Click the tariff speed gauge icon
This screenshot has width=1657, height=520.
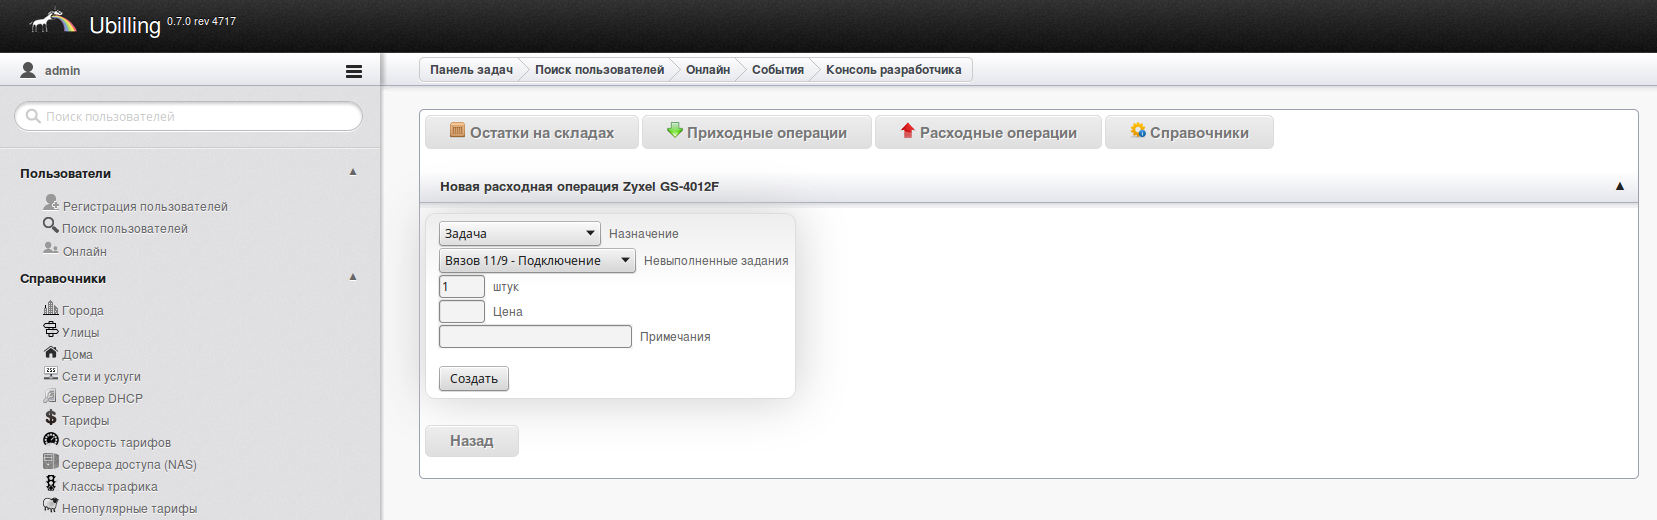point(51,440)
